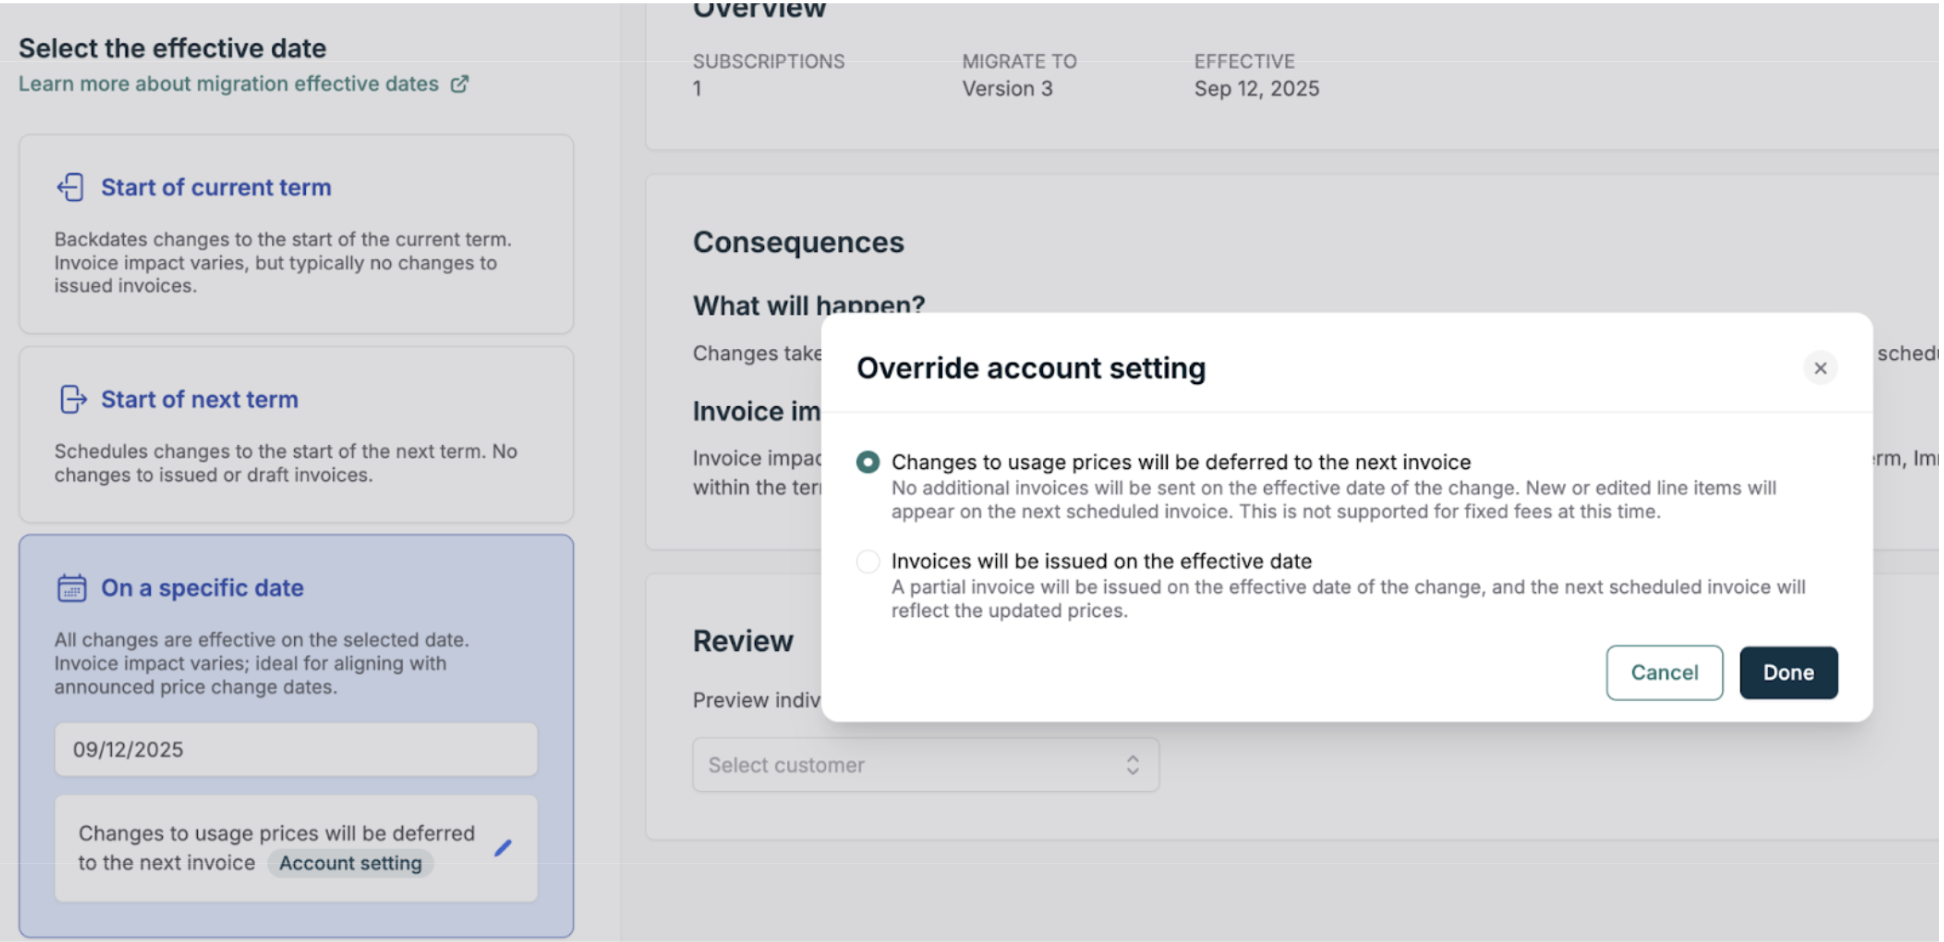The width and height of the screenshot is (1944, 942).
Task: Click Done to confirm the override
Action: coord(1788,672)
